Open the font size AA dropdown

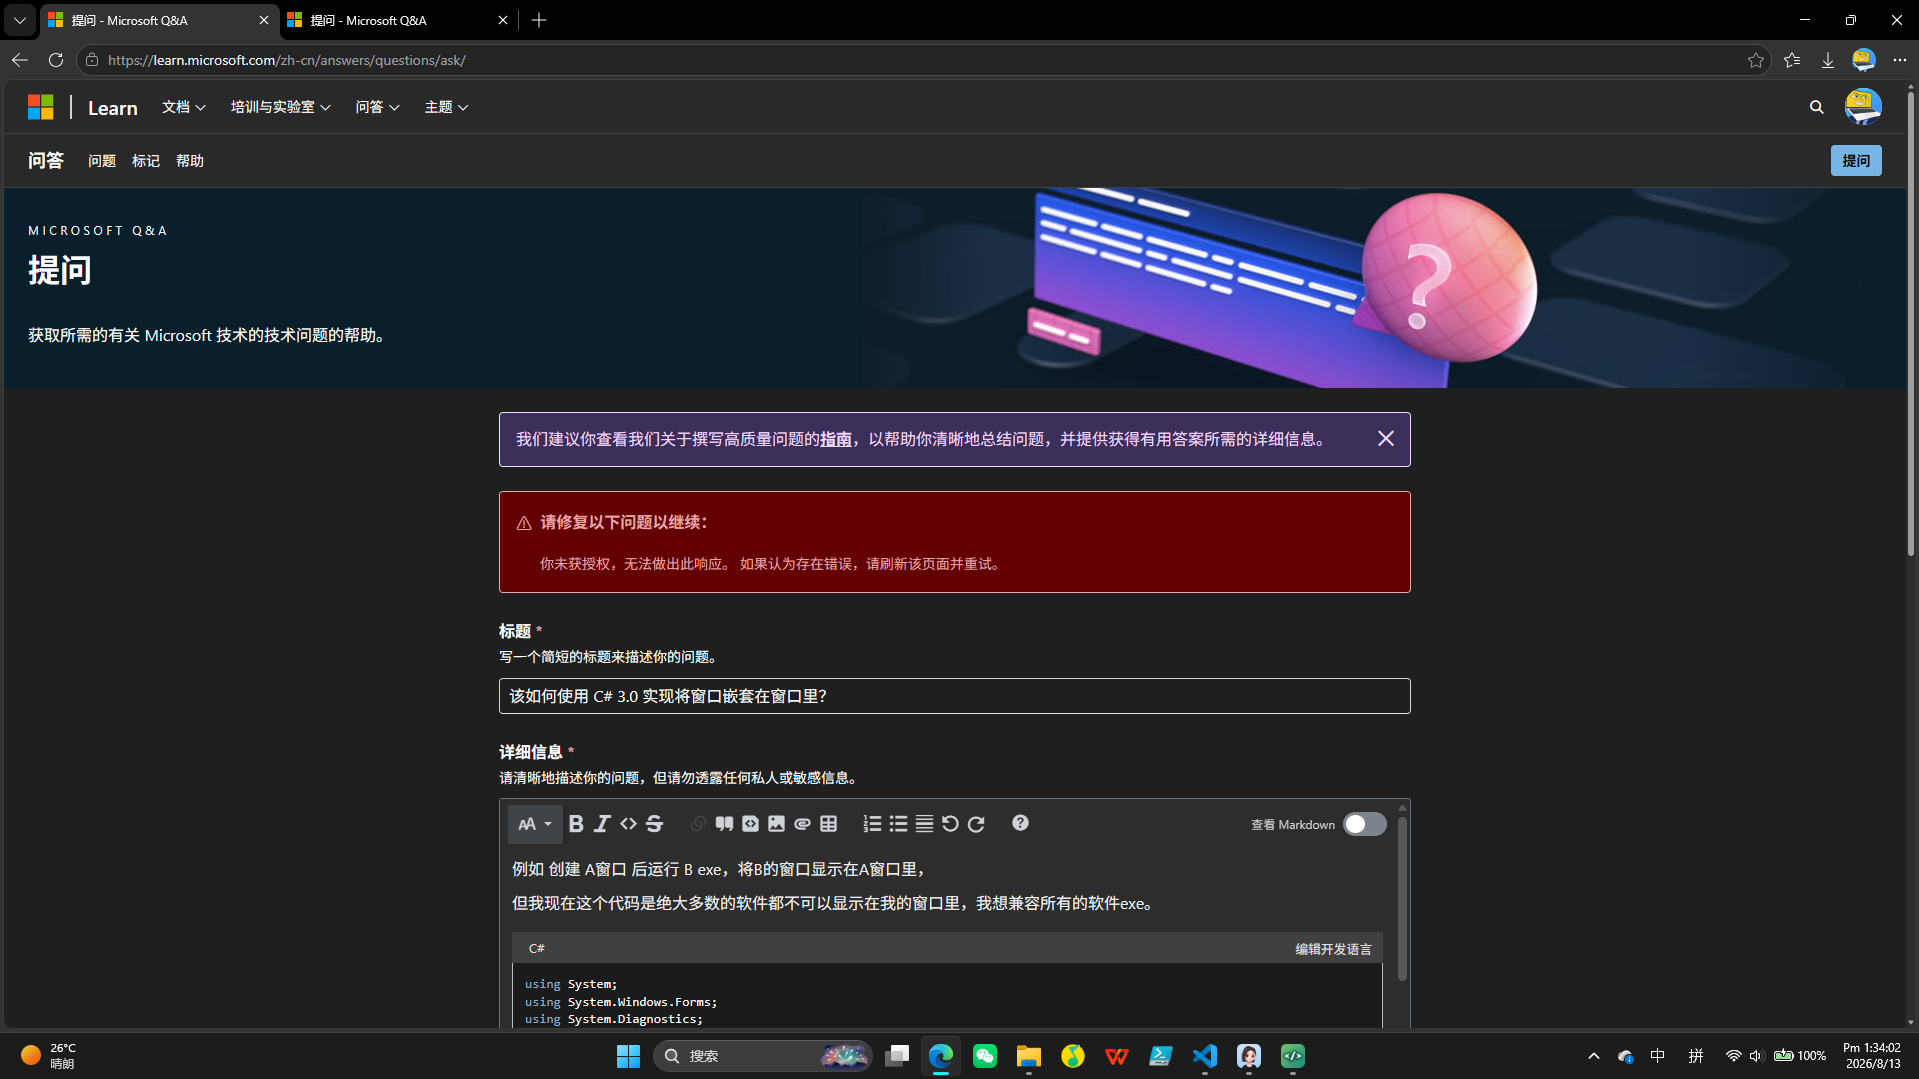click(535, 824)
